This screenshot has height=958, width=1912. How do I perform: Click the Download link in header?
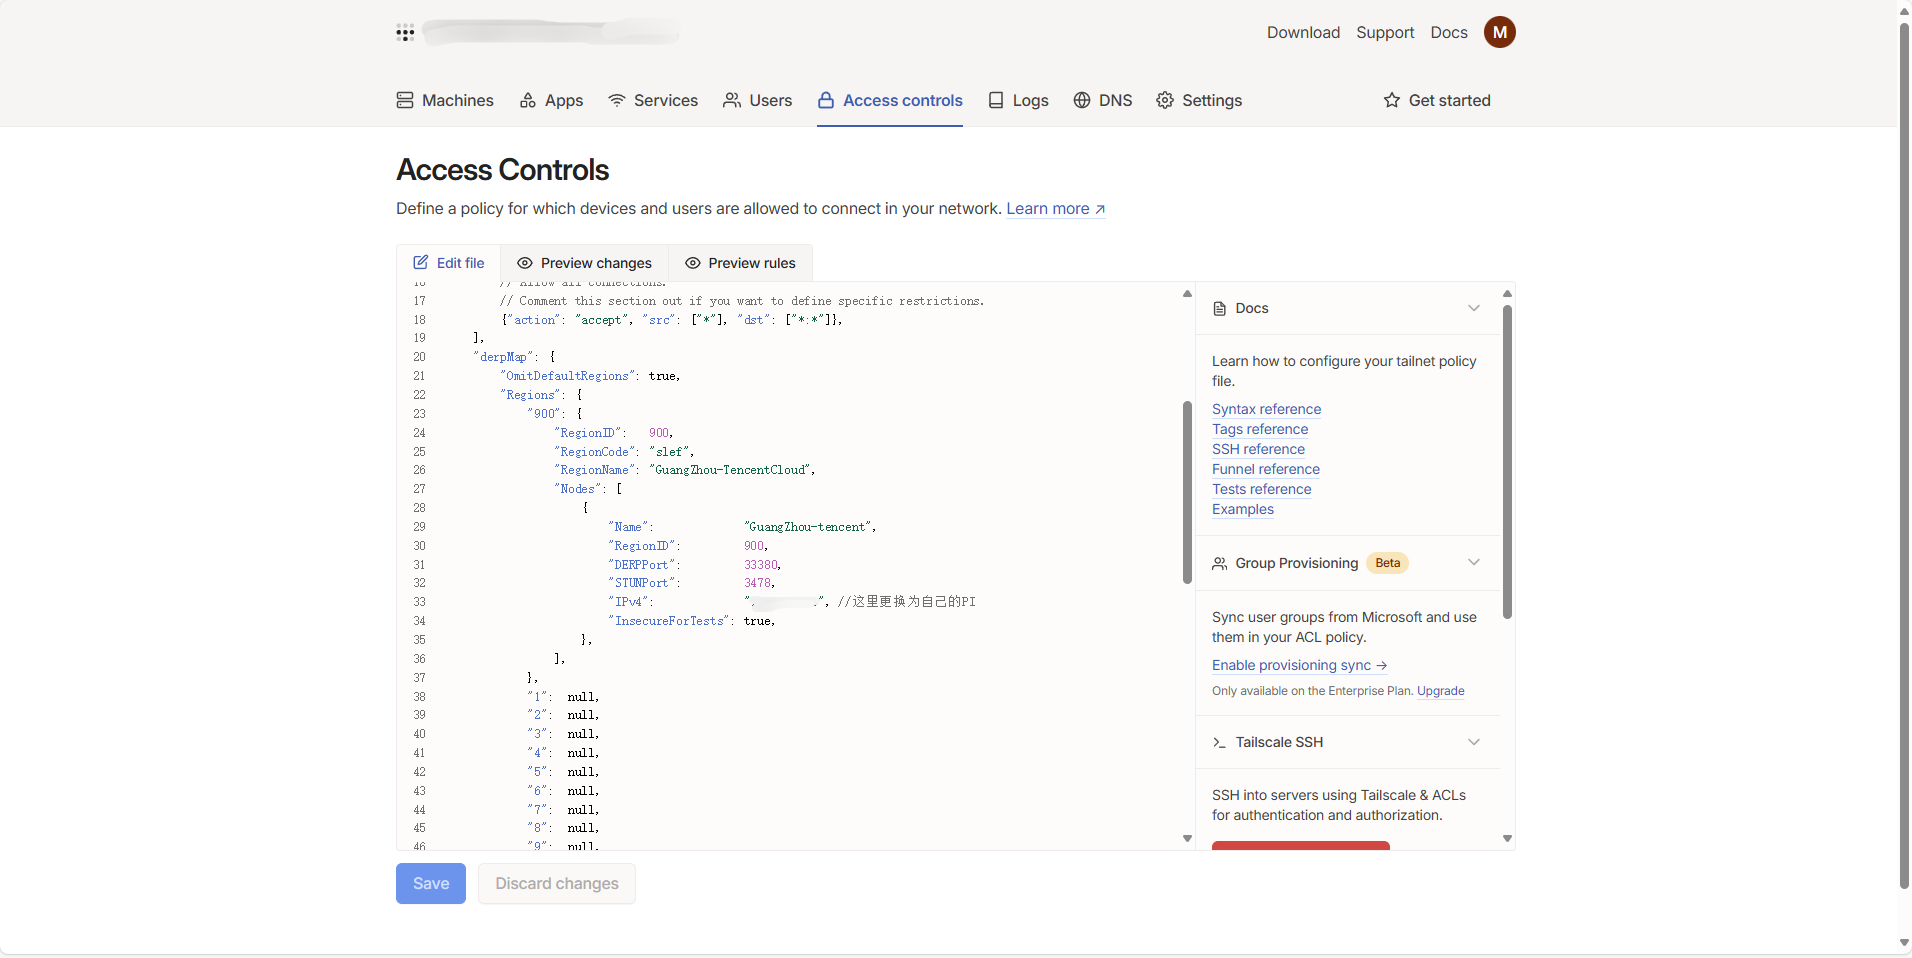[x=1303, y=32]
